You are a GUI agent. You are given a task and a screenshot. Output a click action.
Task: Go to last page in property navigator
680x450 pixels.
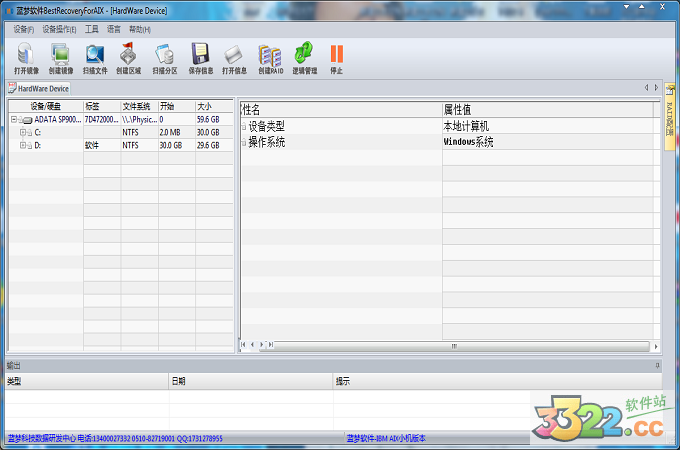click(271, 345)
